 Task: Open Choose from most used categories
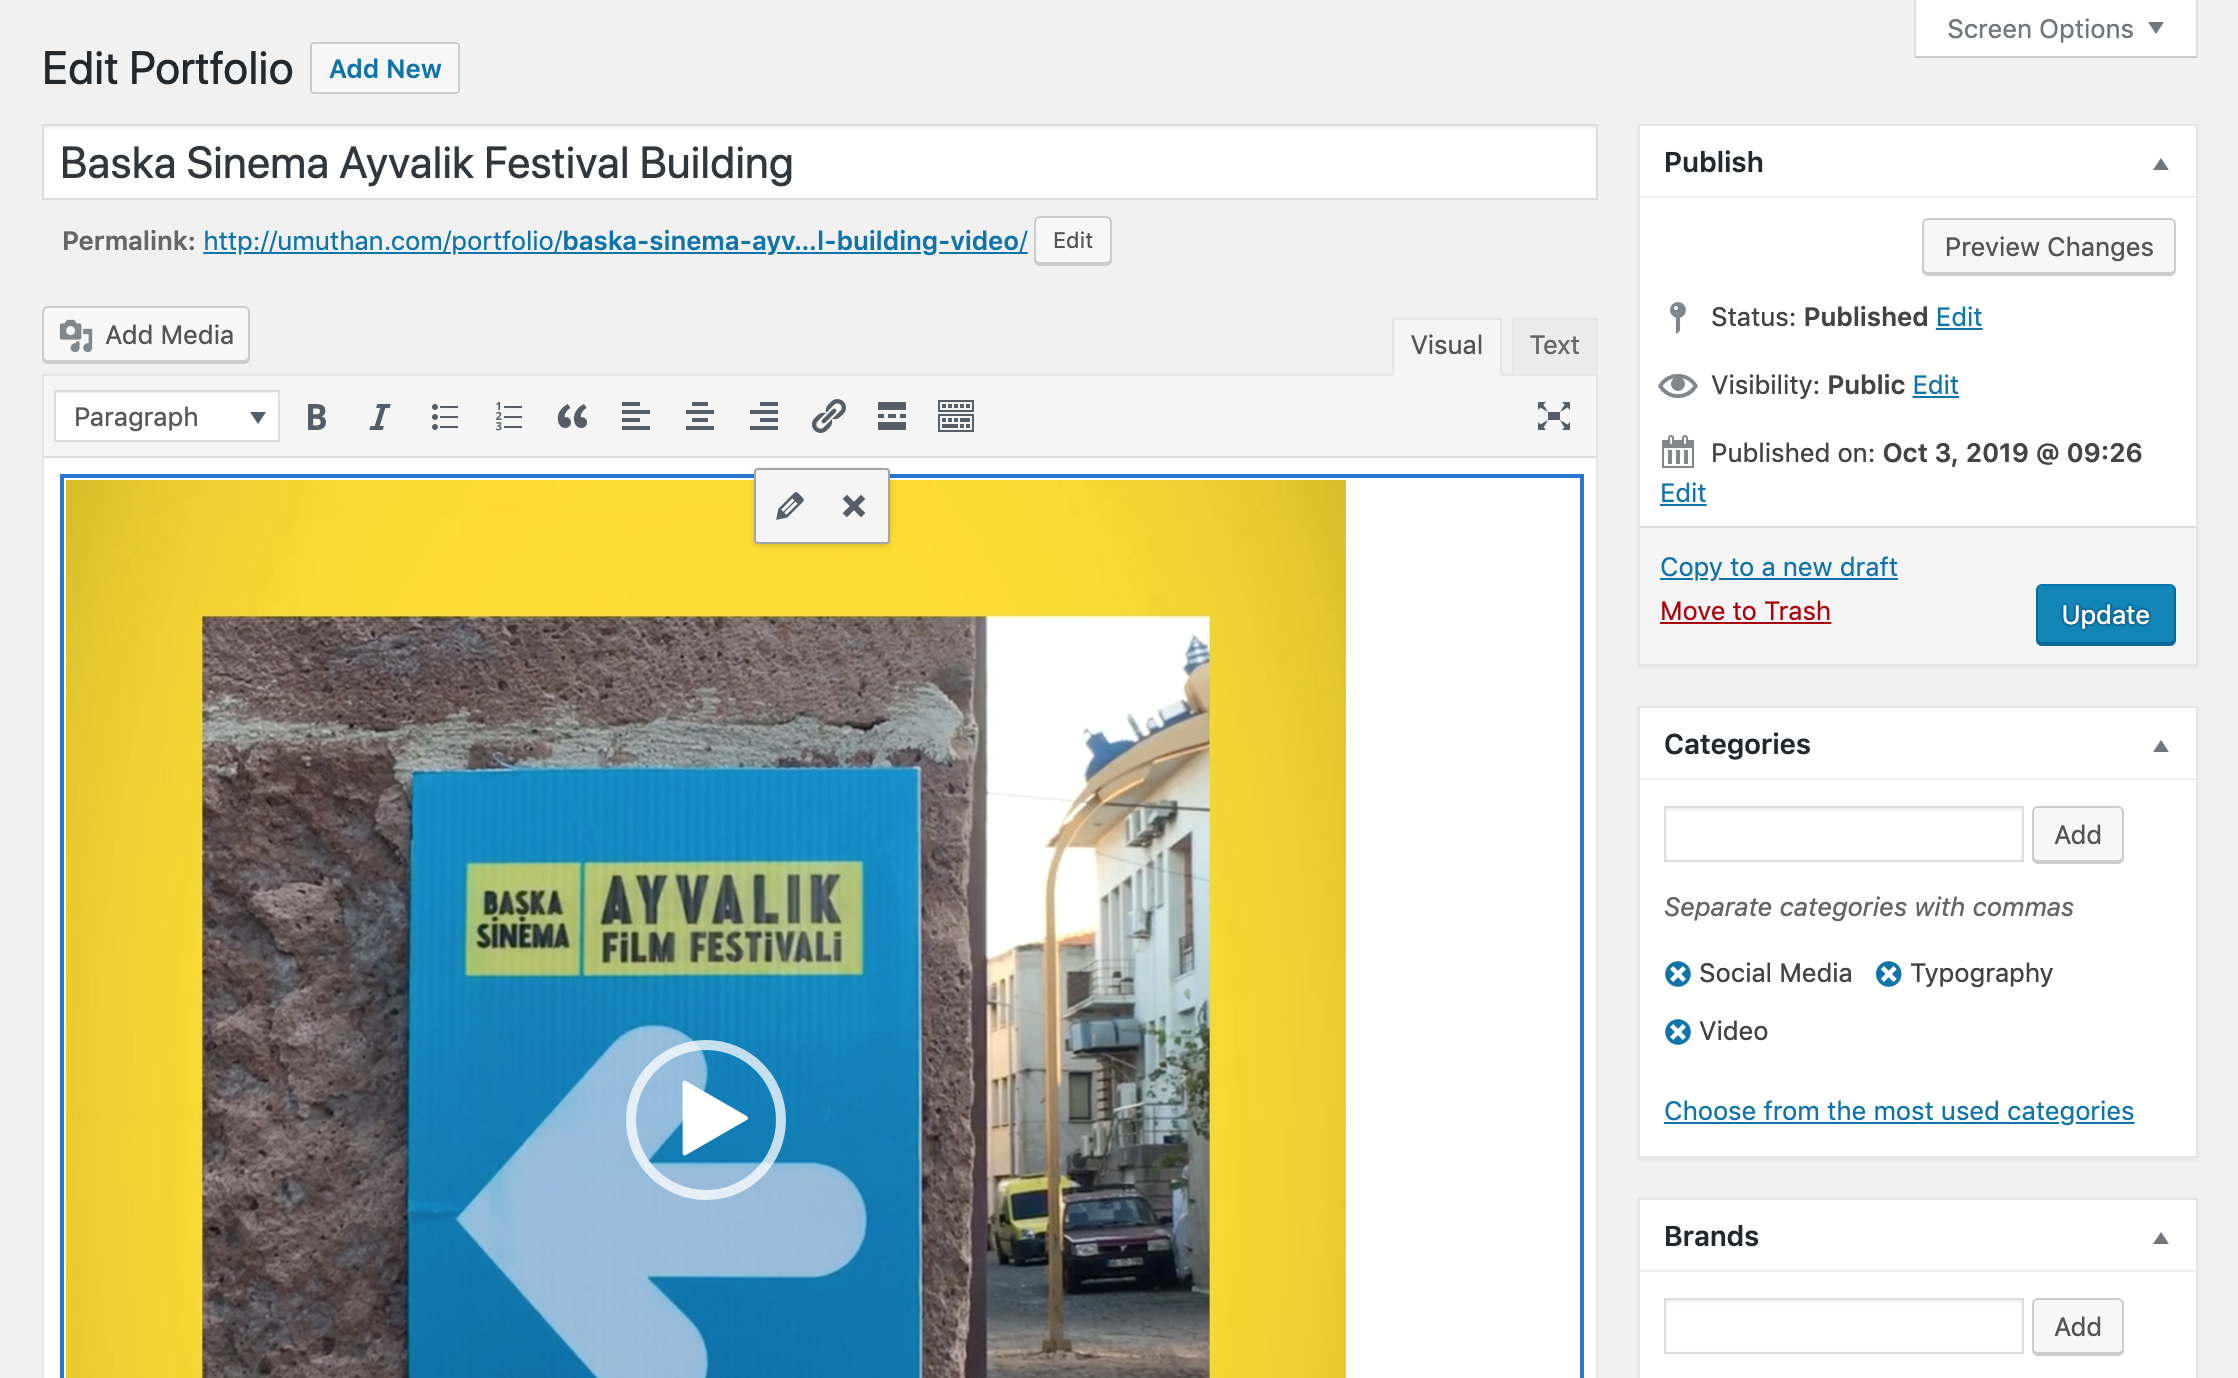[x=1898, y=1111]
